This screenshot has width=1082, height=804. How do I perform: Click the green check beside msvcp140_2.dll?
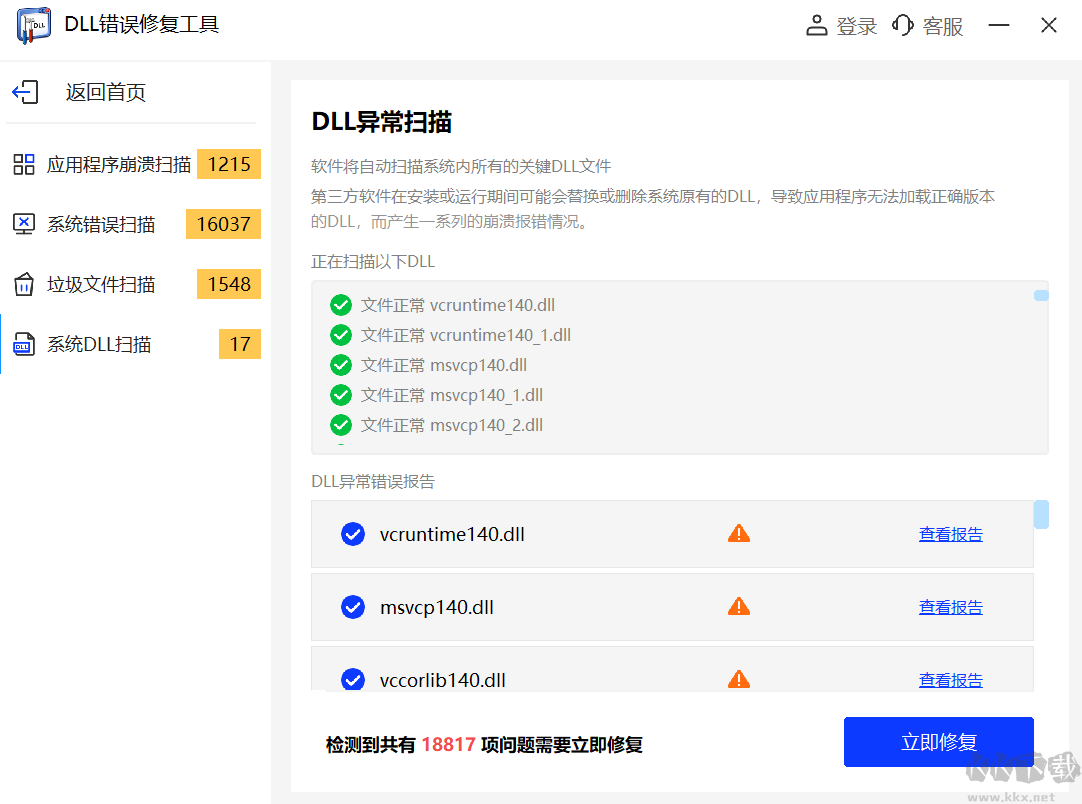341,425
